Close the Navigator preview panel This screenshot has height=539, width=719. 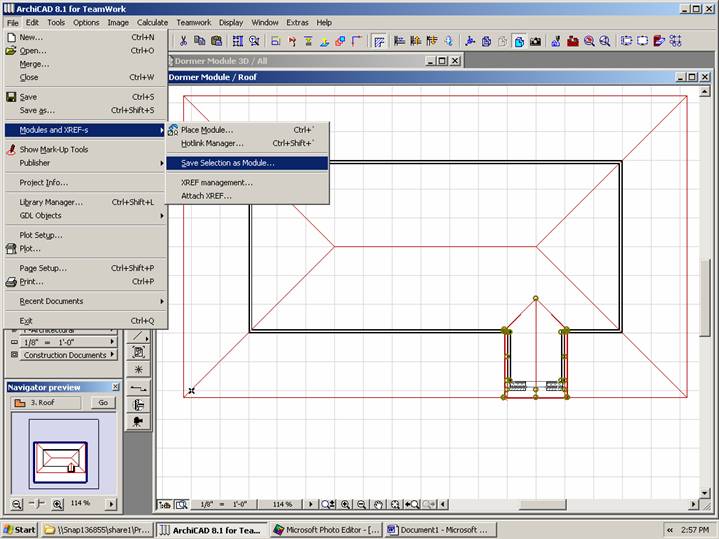(115, 387)
